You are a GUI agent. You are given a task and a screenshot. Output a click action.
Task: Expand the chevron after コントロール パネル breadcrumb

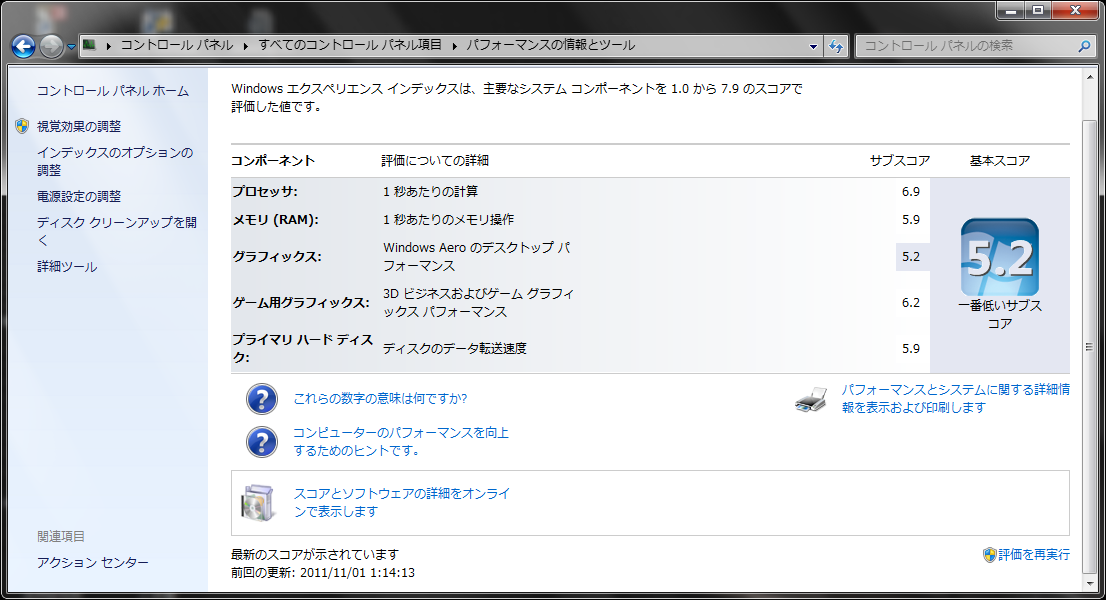(x=245, y=46)
